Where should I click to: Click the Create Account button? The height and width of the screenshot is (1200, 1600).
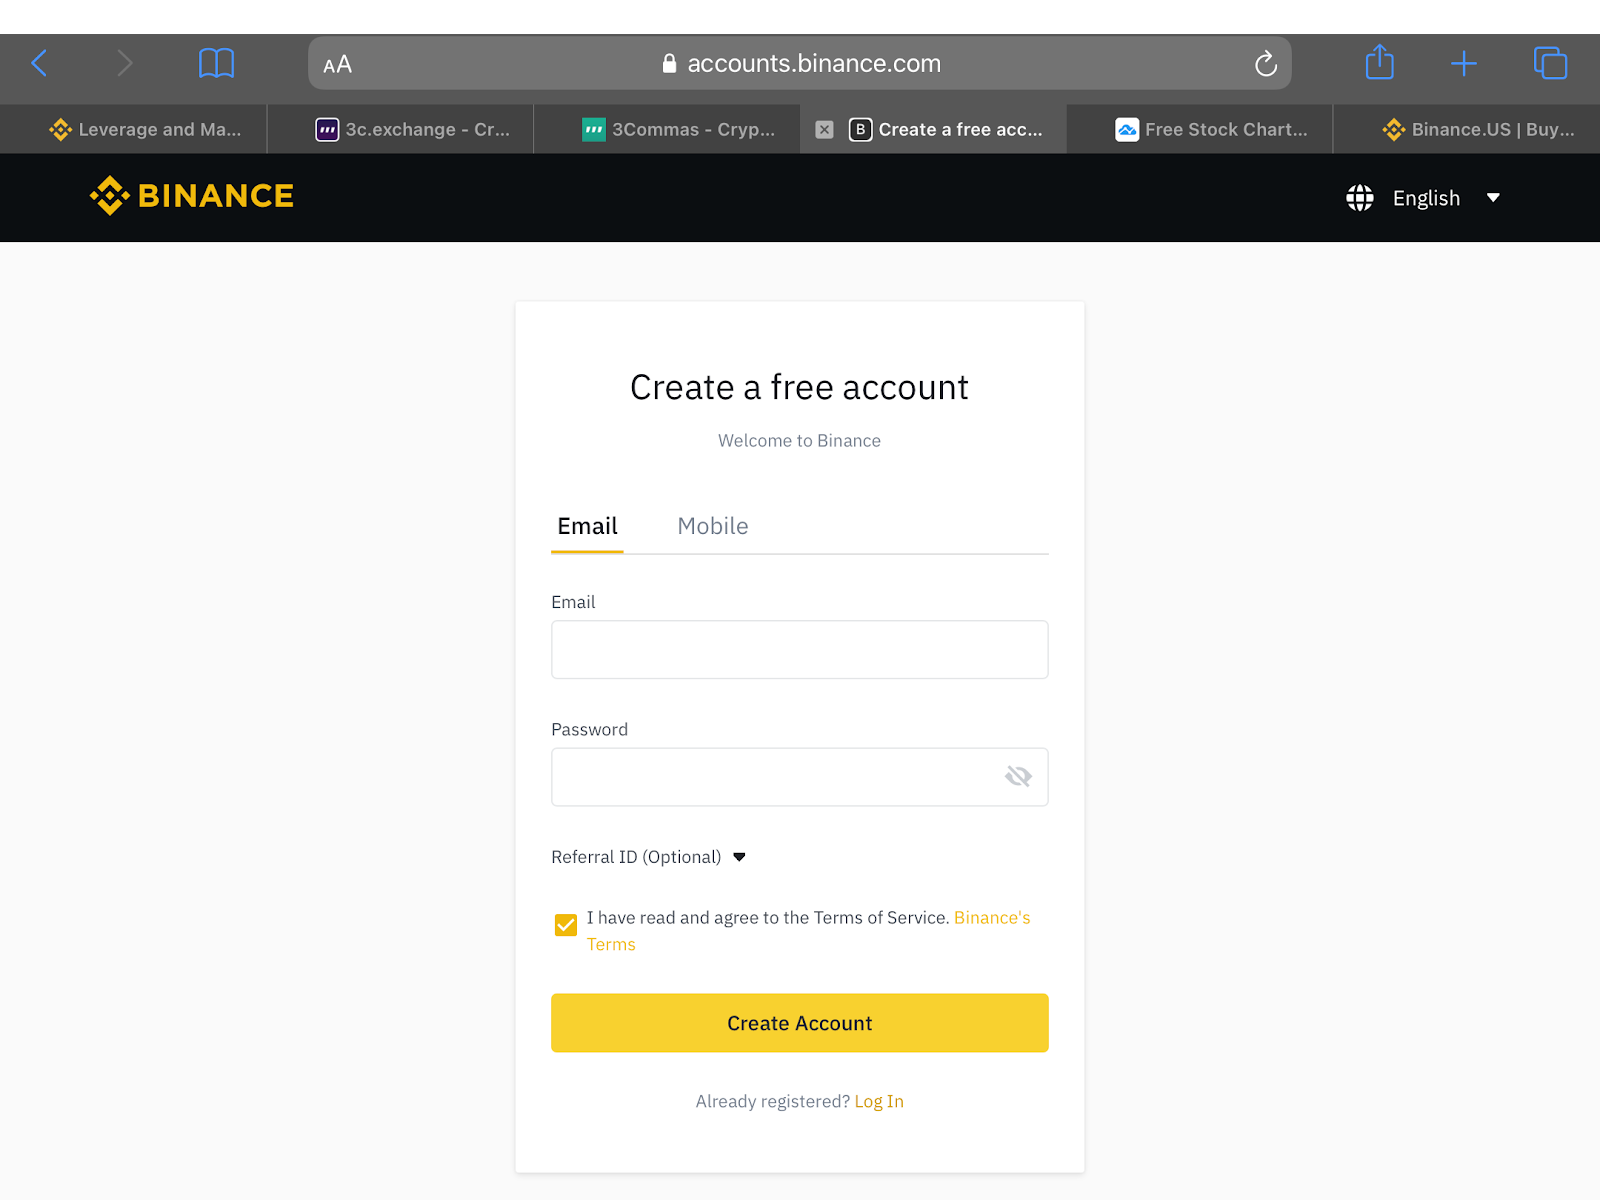[800, 1023]
